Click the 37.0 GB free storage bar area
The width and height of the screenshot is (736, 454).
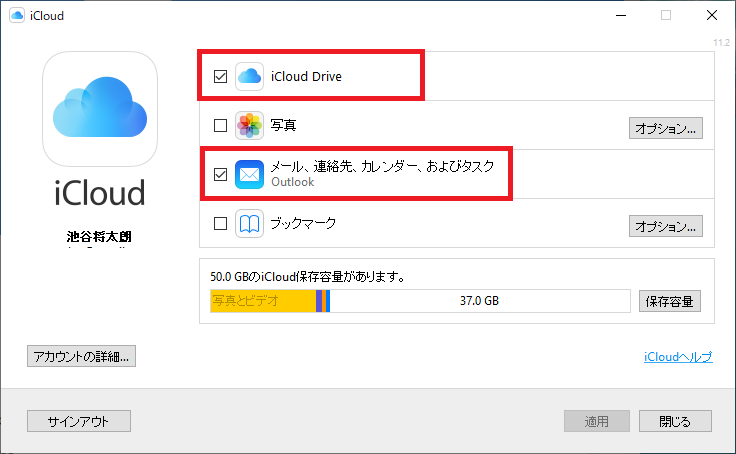point(480,301)
